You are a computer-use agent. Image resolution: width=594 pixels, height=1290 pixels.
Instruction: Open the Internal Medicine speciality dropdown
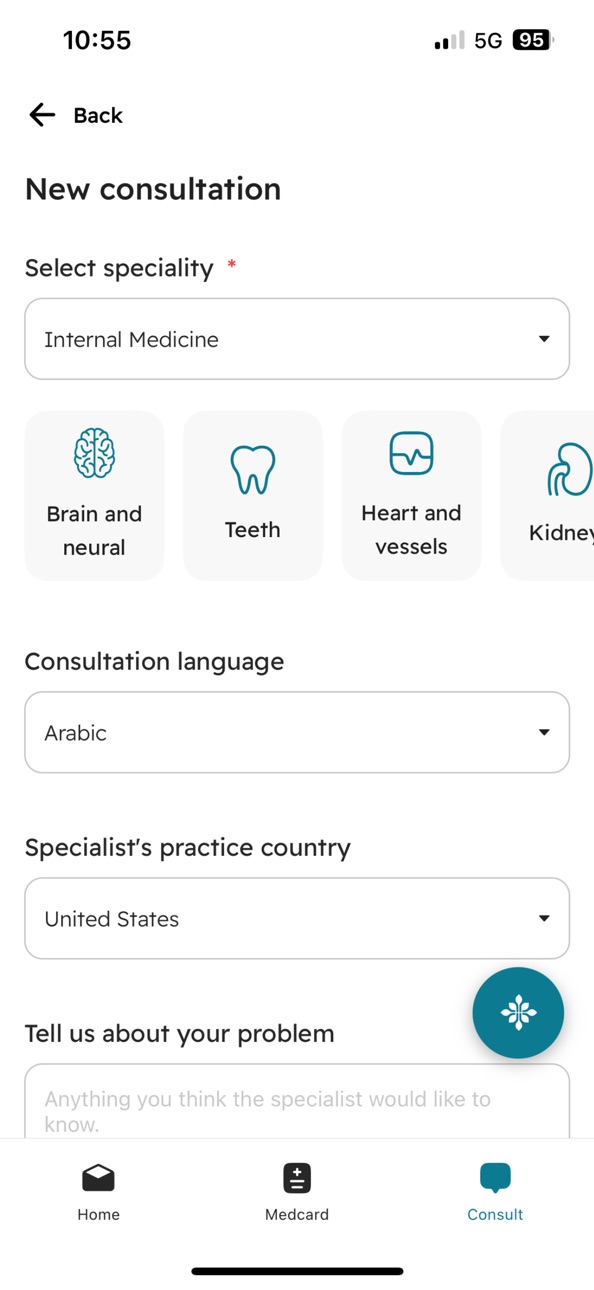pos(297,339)
